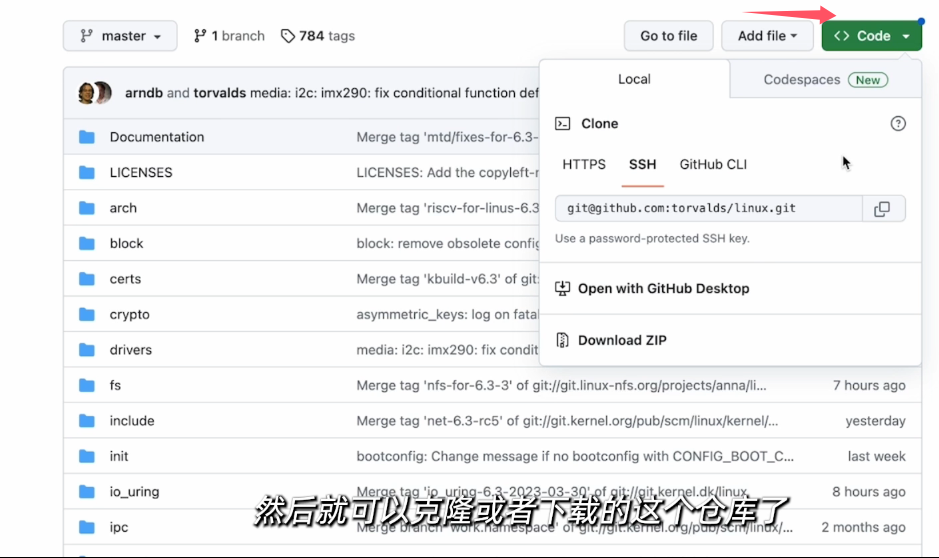Select the Local tab
Viewport: 939px width, 558px height.
(634, 80)
